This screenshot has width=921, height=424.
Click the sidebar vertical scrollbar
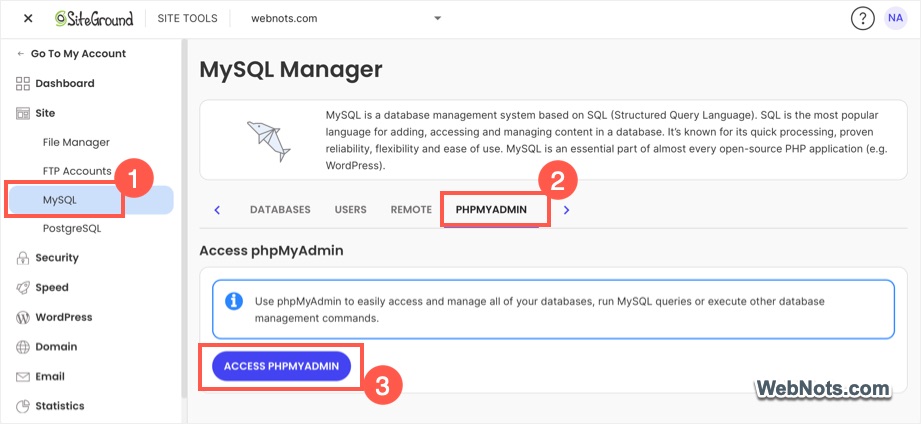point(184,218)
